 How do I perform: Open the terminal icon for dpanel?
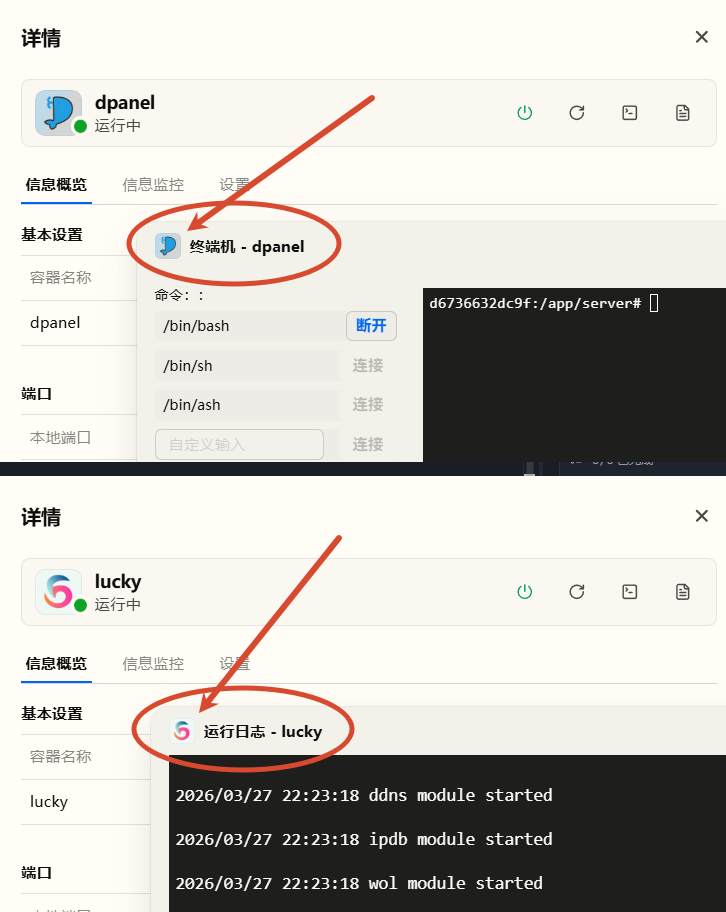point(629,113)
